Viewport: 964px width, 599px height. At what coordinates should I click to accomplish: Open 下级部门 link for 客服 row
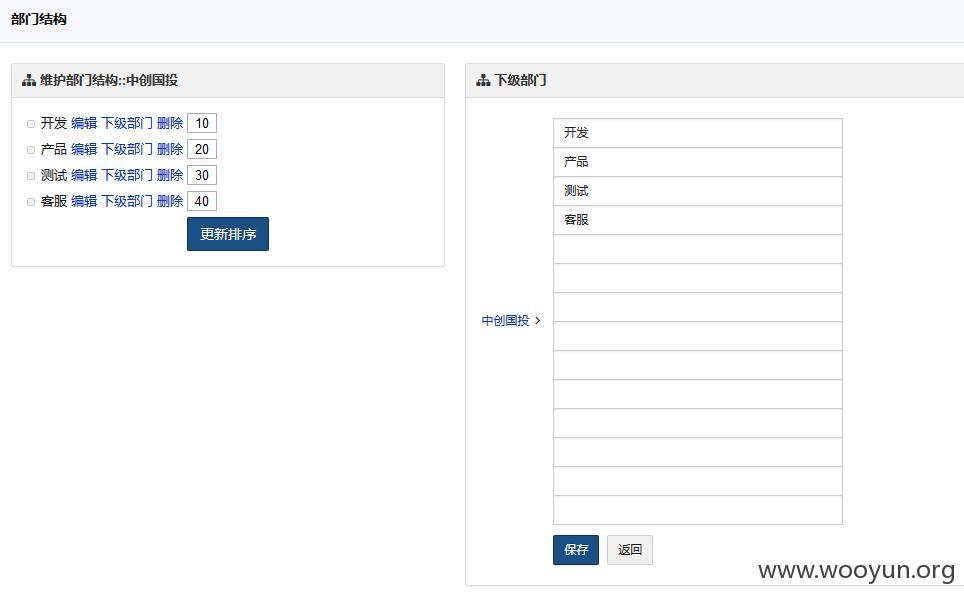coord(127,201)
